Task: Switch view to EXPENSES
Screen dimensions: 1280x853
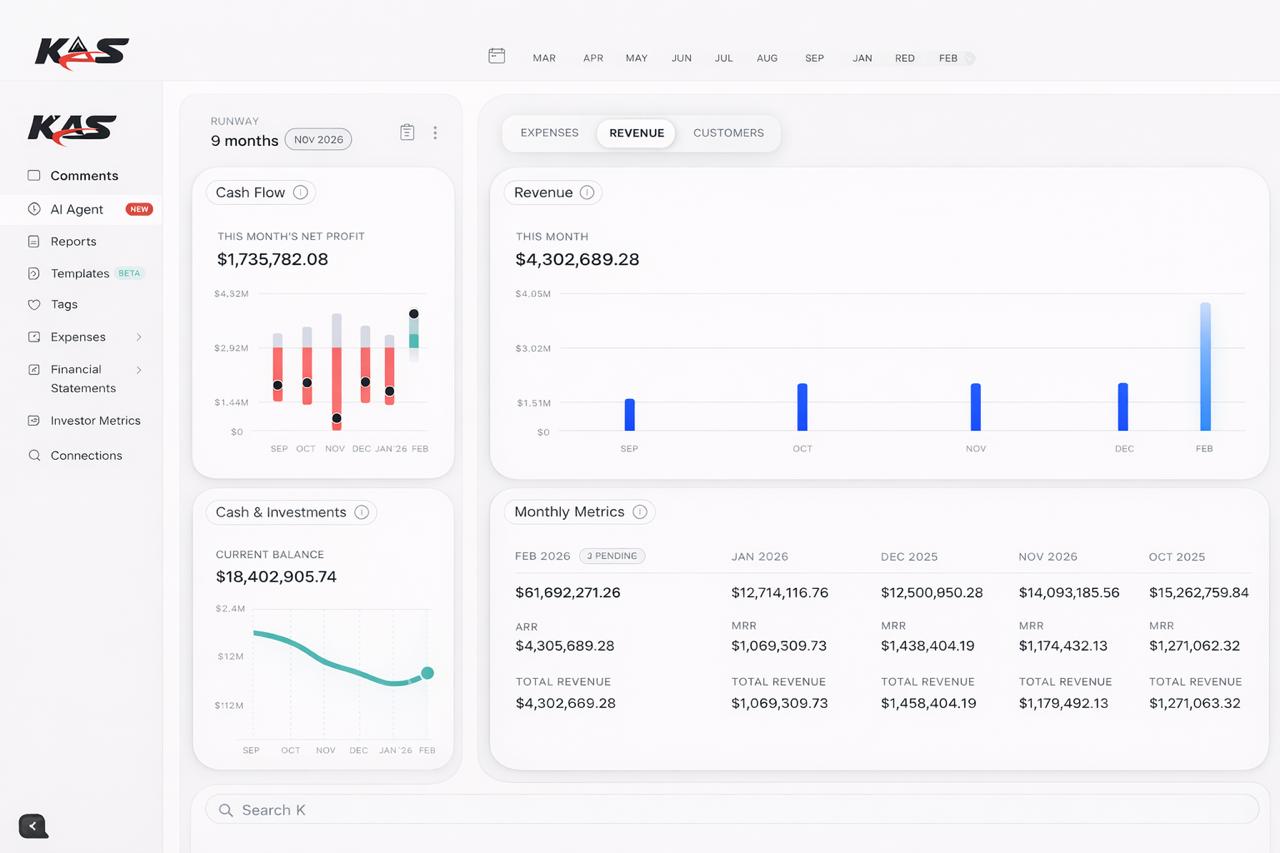Action: [x=549, y=132]
